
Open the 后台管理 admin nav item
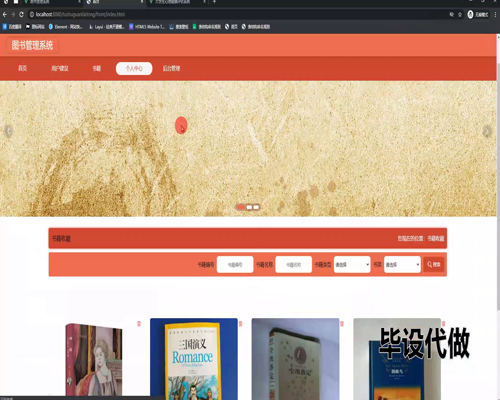click(x=171, y=68)
